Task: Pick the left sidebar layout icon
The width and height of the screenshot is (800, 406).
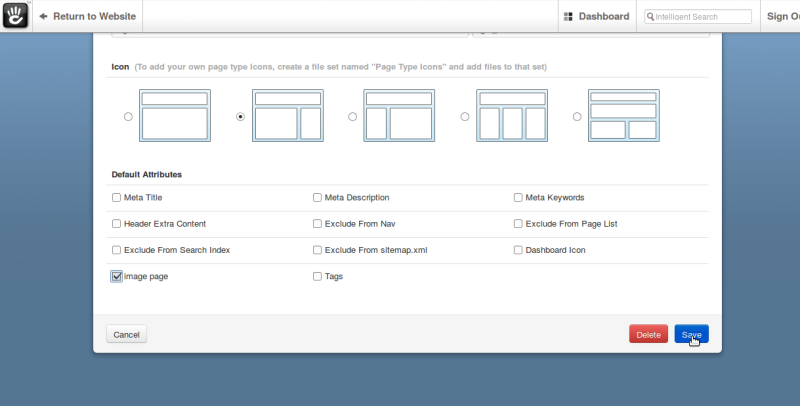Action: tap(399, 116)
